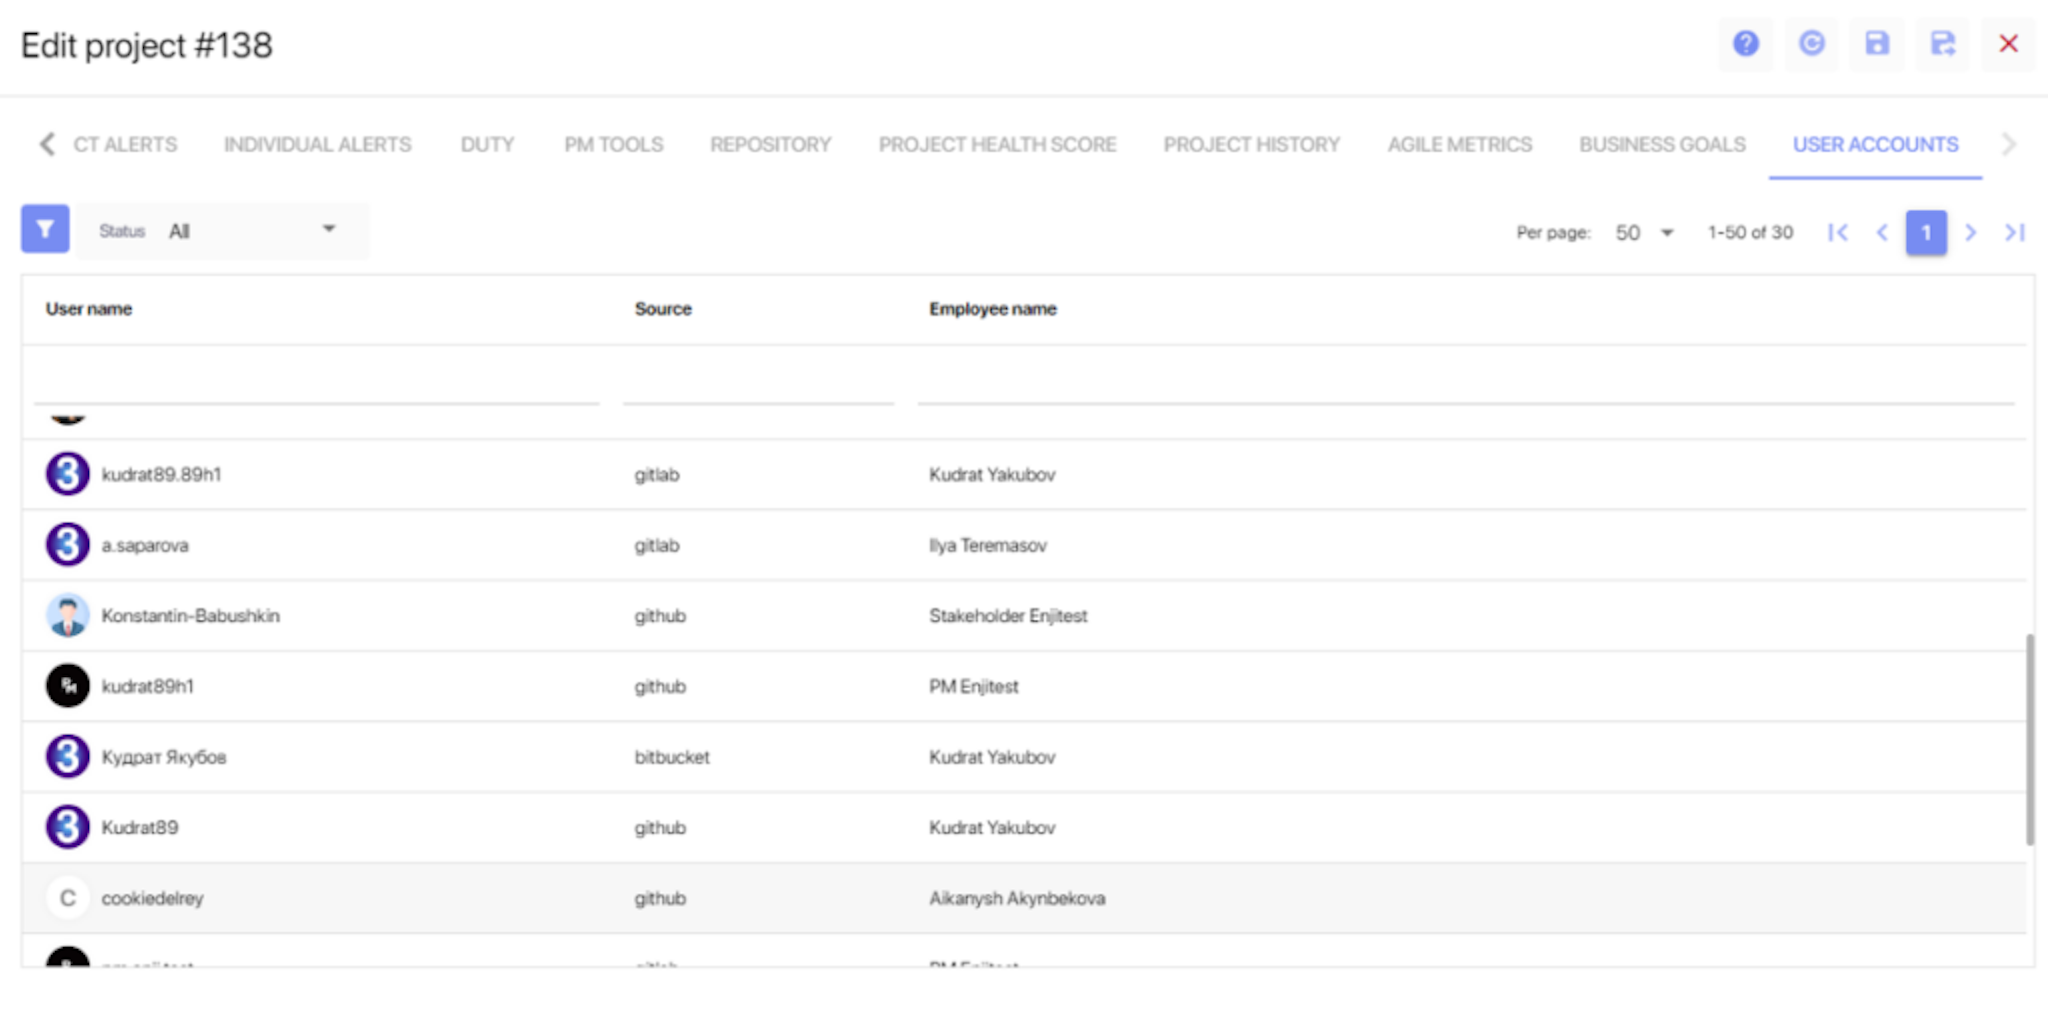Image resolution: width=2048 pixels, height=1016 pixels.
Task: Click the C avatar of cookiedelrey
Action: point(68,898)
